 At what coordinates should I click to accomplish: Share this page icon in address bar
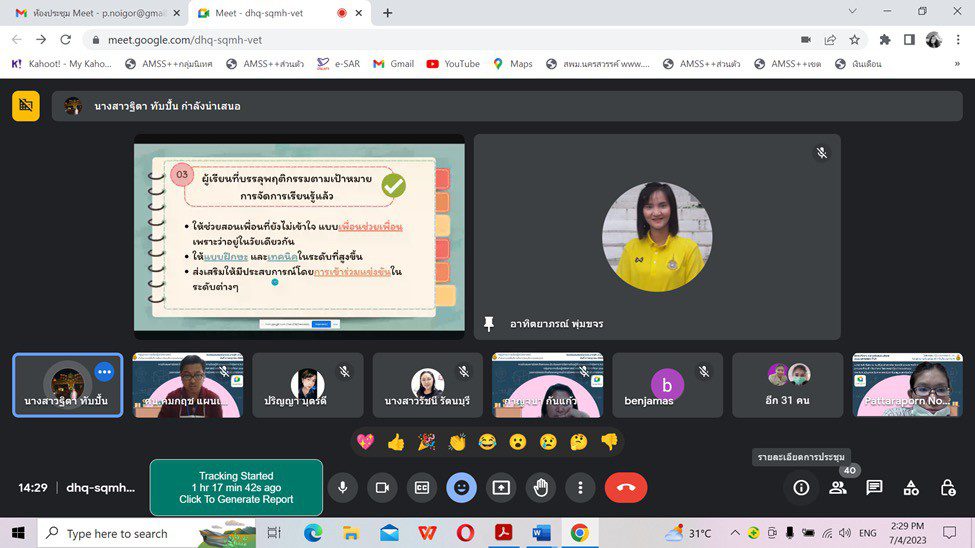coord(830,40)
